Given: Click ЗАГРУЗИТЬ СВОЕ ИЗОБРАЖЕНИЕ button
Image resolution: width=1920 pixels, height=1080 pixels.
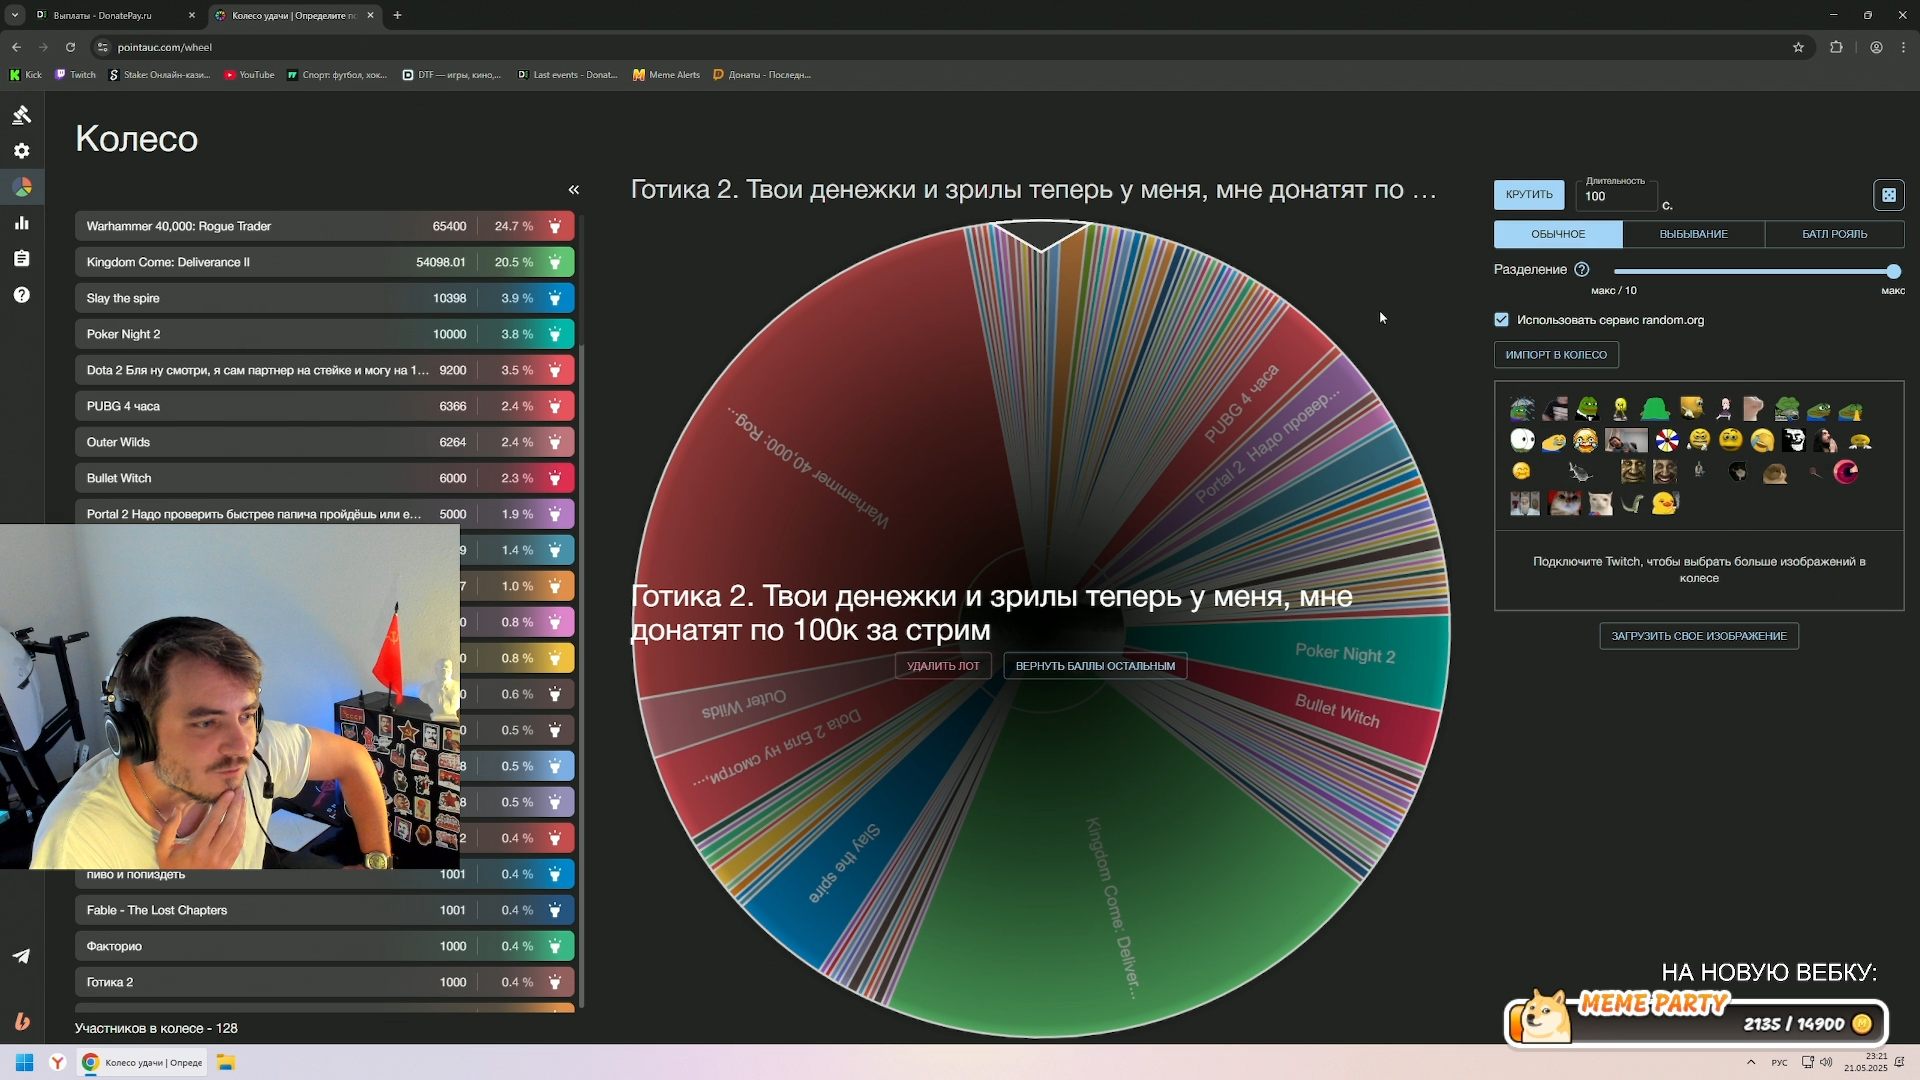Looking at the screenshot, I should click(1698, 636).
